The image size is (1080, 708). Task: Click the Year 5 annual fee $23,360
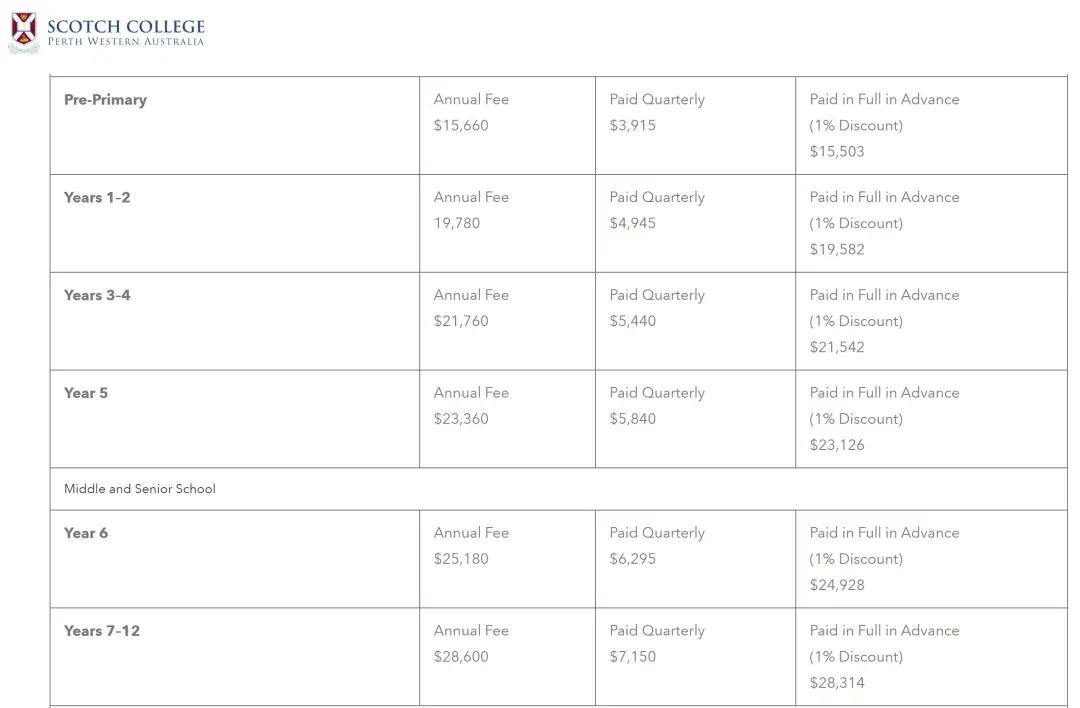461,419
